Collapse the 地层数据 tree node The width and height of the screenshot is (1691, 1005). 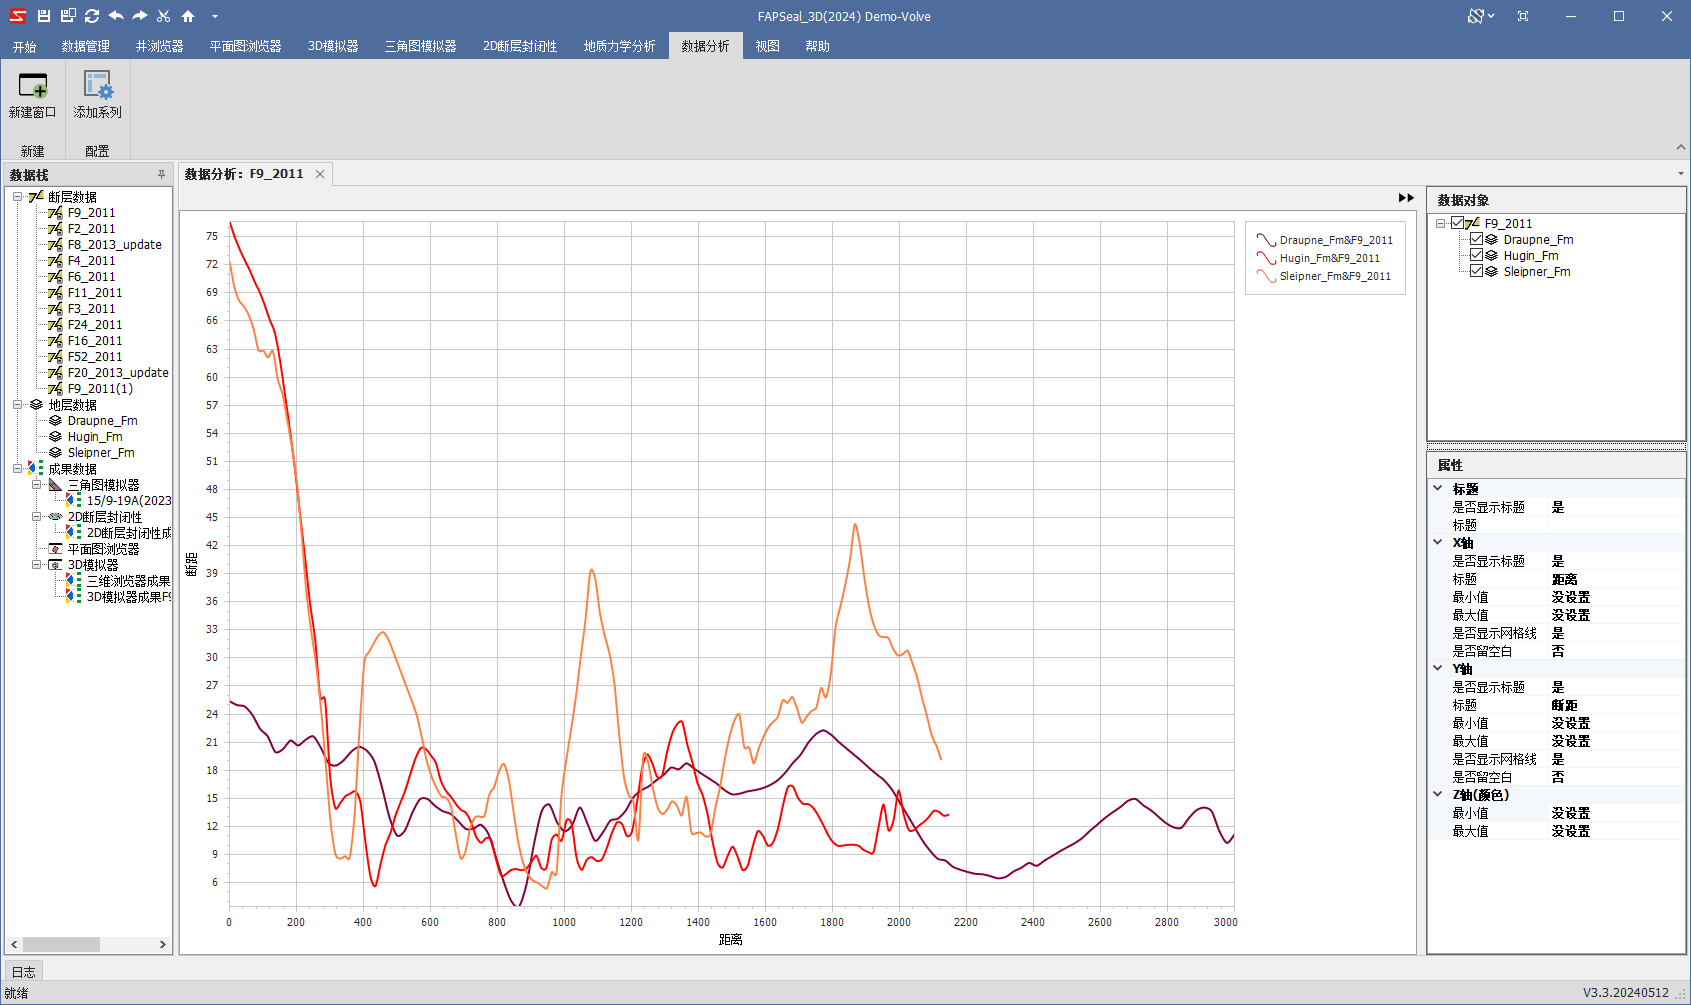coord(17,405)
